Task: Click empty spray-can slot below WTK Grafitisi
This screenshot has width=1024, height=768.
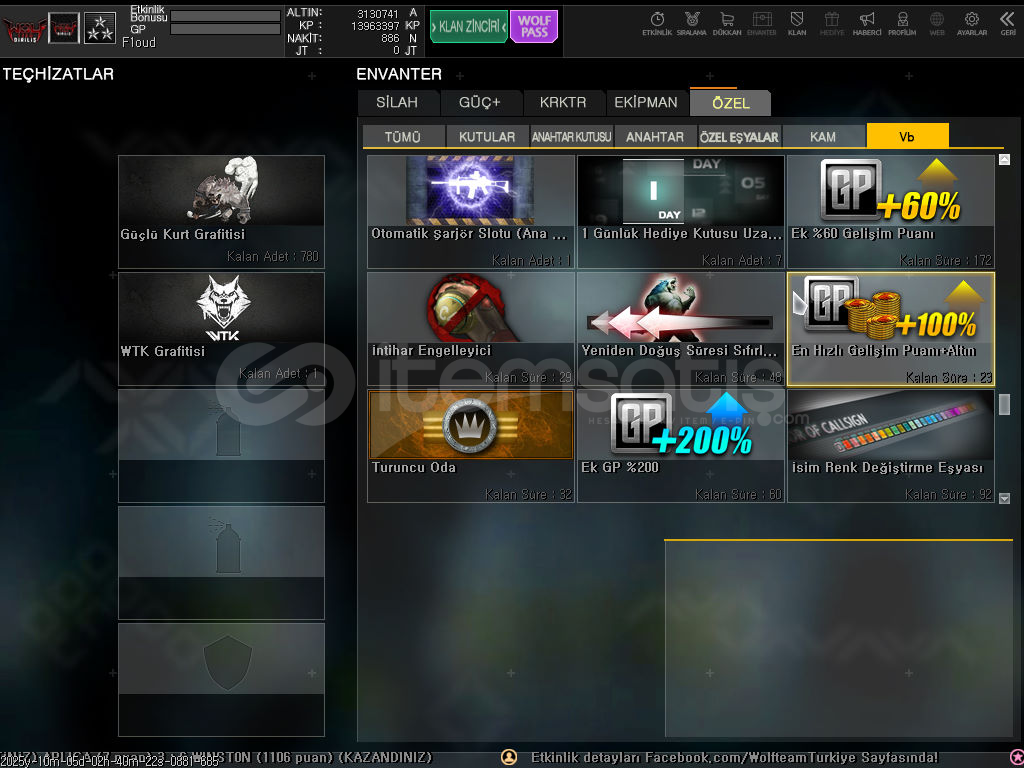Action: pos(221,446)
